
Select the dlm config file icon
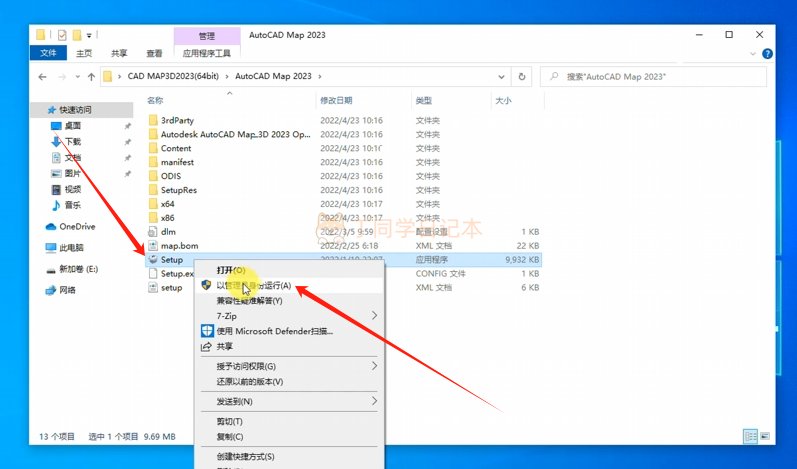click(x=153, y=232)
